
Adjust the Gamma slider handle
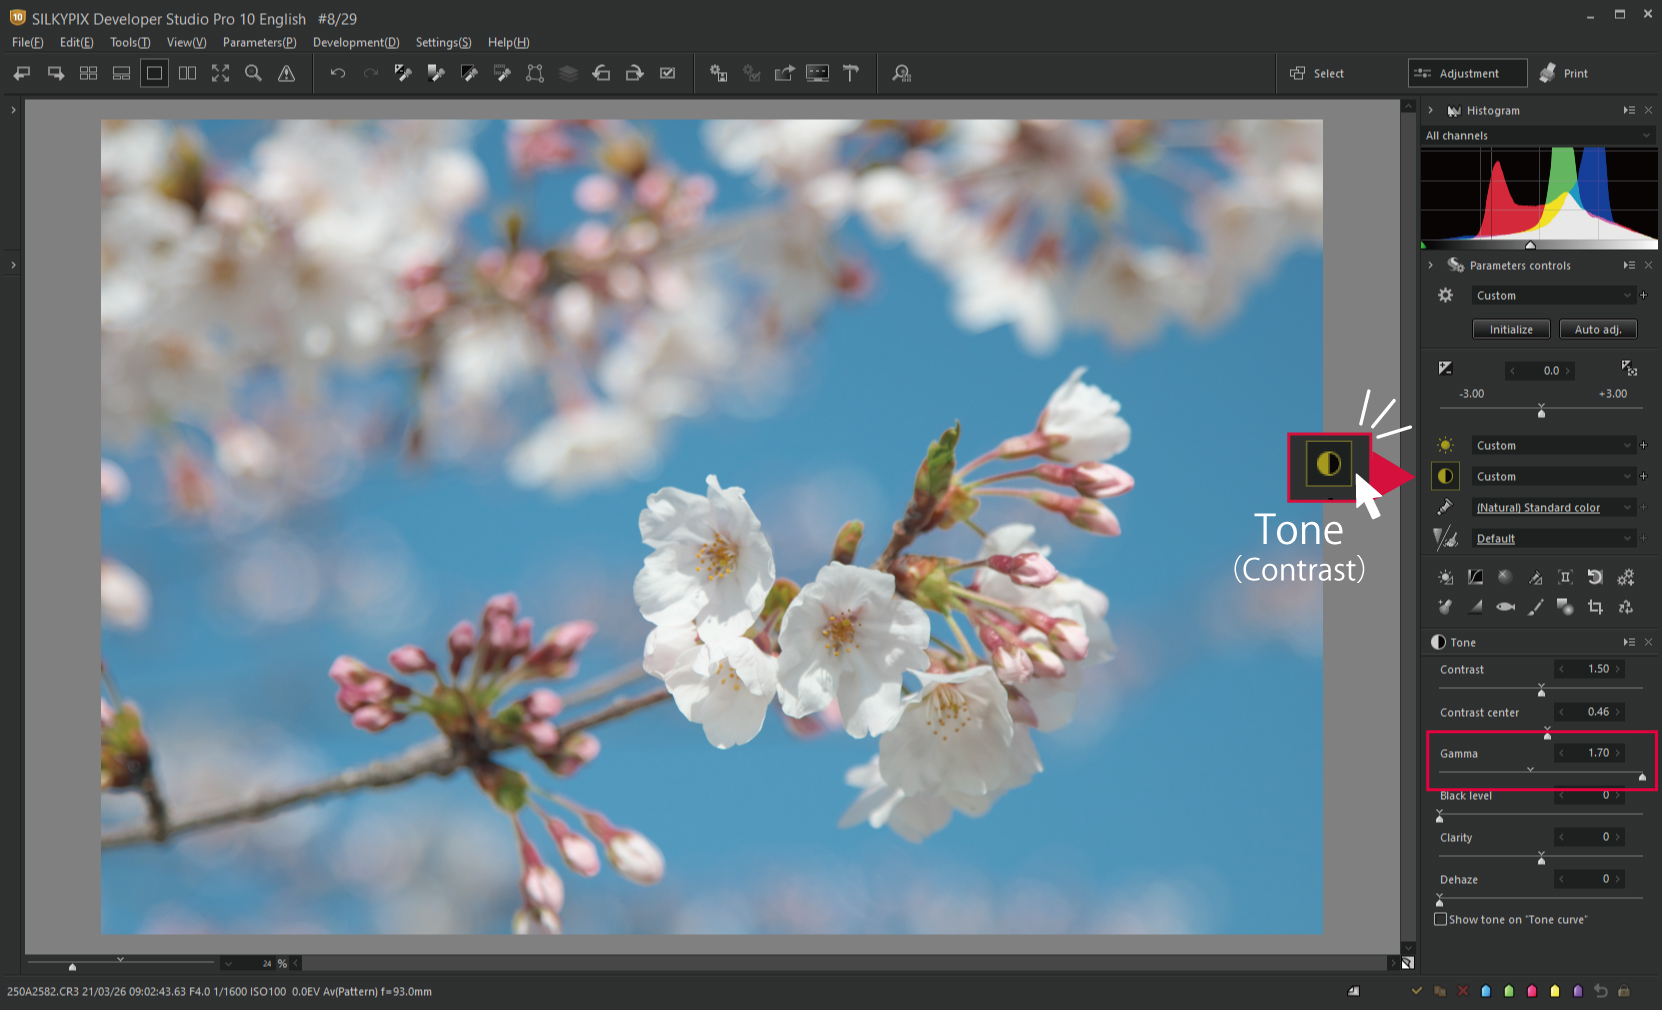1642,775
